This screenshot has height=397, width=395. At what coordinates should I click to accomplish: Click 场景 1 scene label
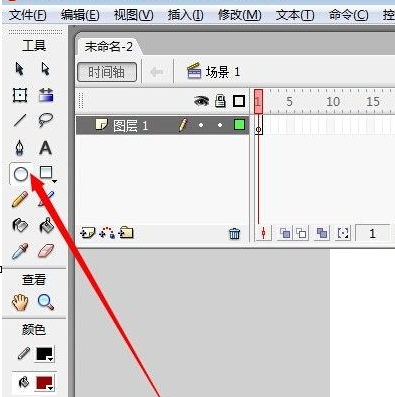coord(223,72)
